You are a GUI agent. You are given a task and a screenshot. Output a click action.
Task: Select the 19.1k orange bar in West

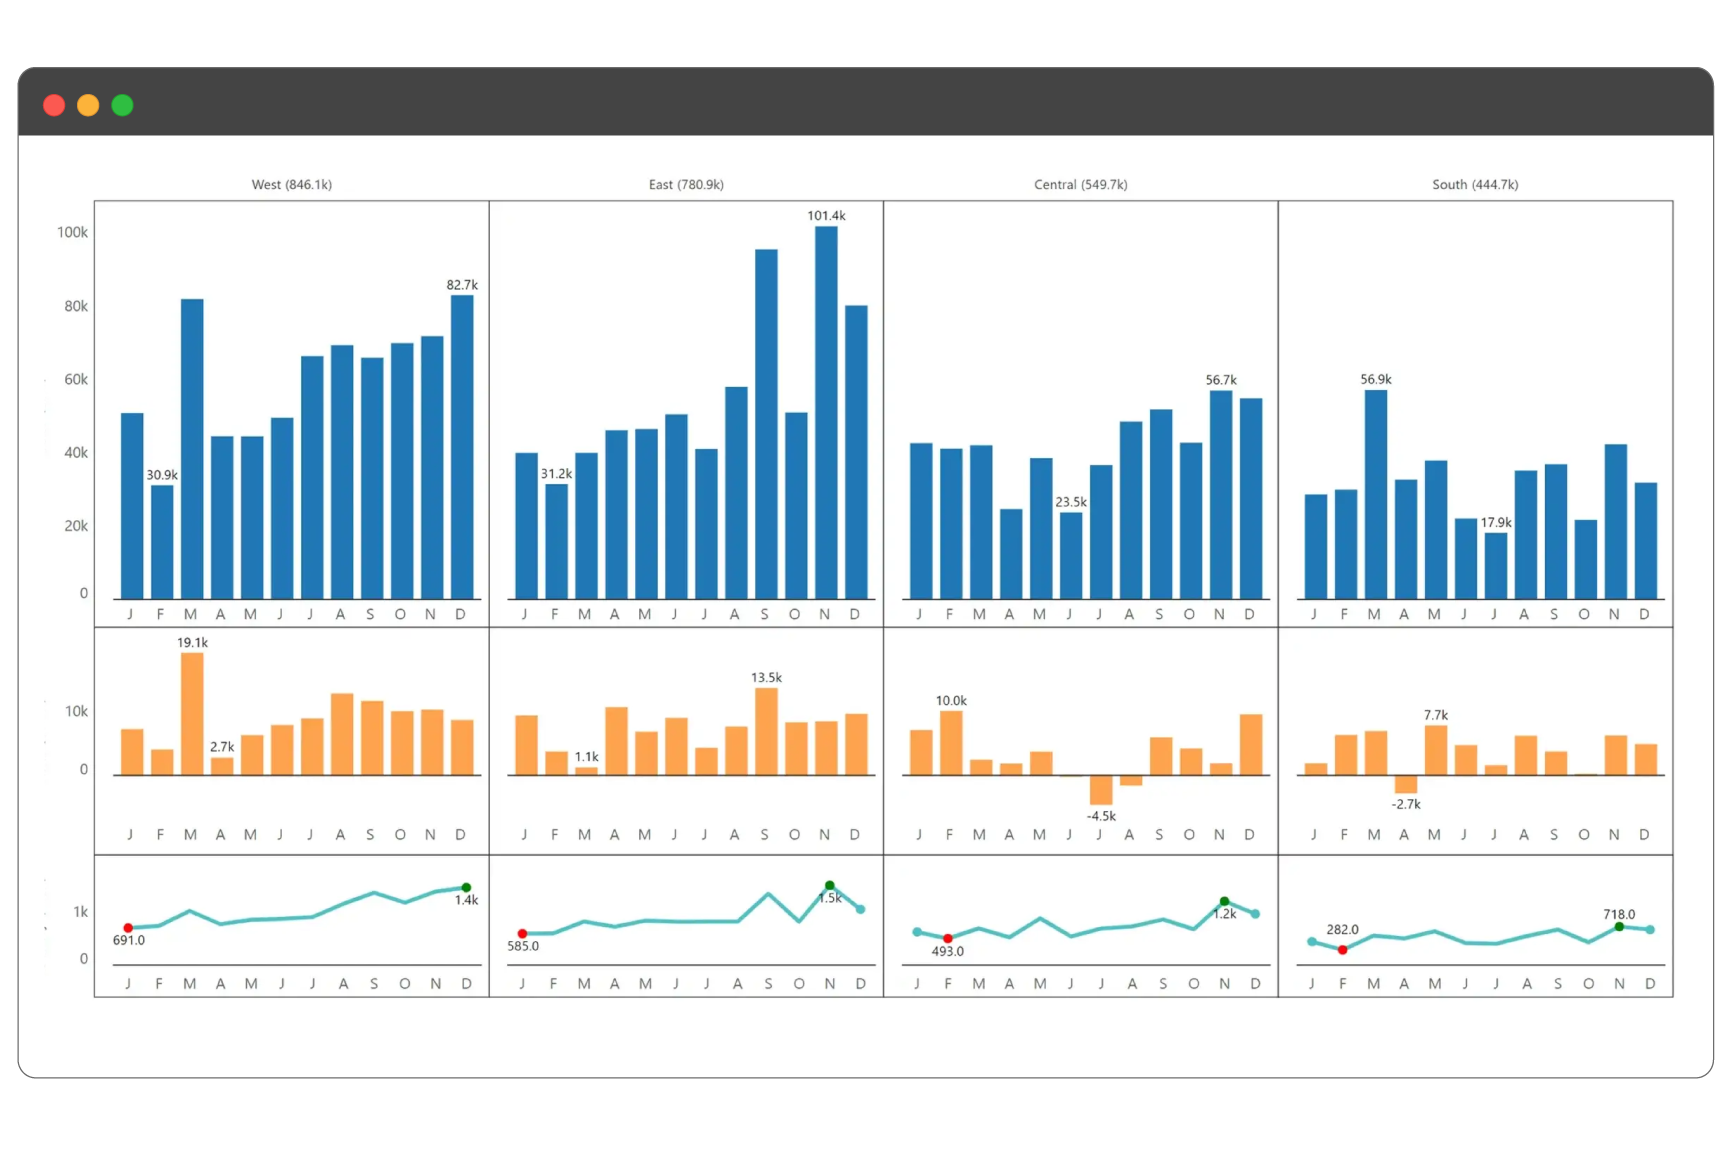click(192, 713)
